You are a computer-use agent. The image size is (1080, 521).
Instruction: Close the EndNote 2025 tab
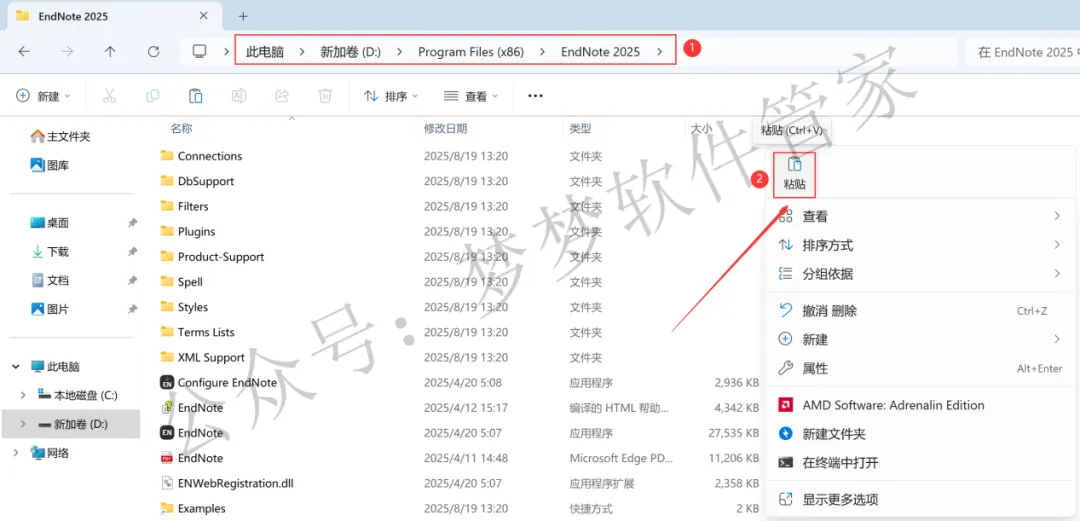203,16
